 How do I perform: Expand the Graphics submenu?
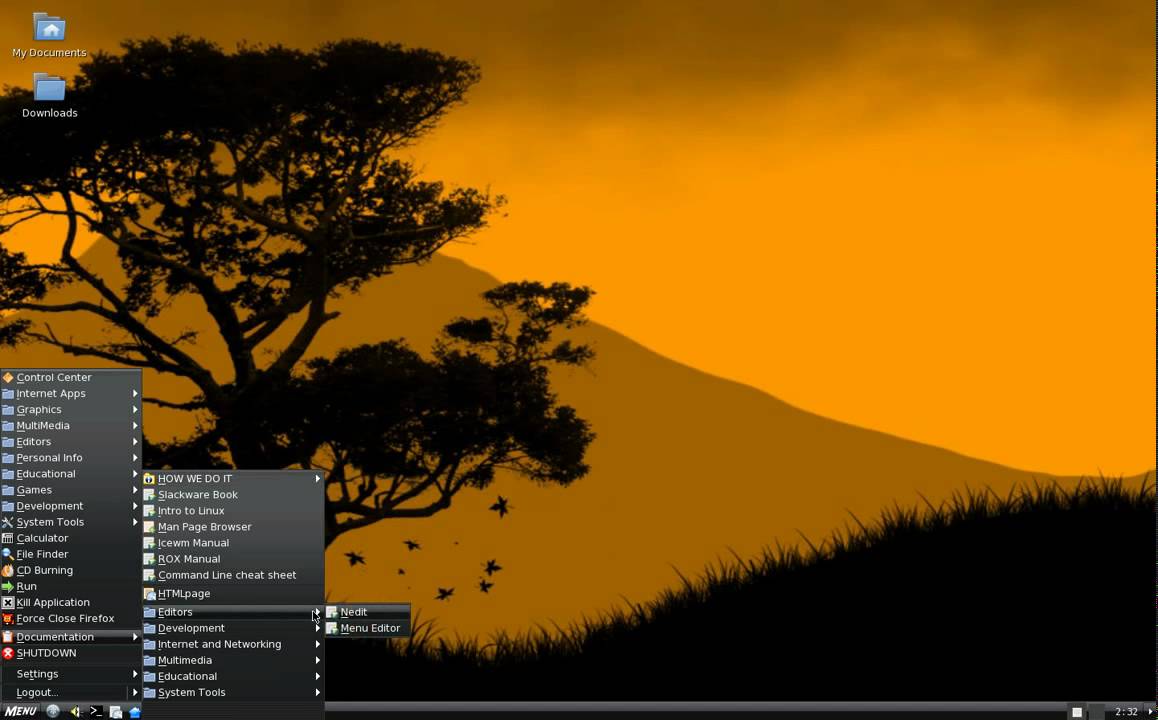(x=71, y=410)
